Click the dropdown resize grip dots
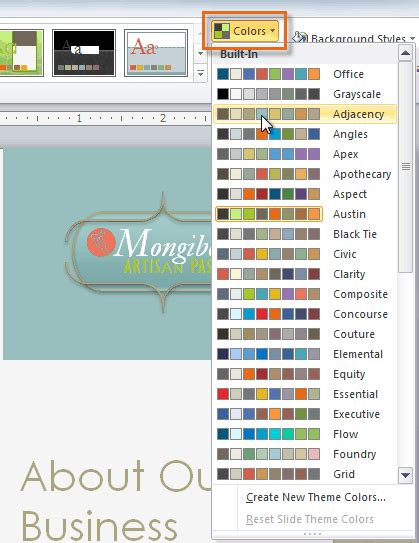The width and height of the screenshot is (419, 543). (312, 535)
